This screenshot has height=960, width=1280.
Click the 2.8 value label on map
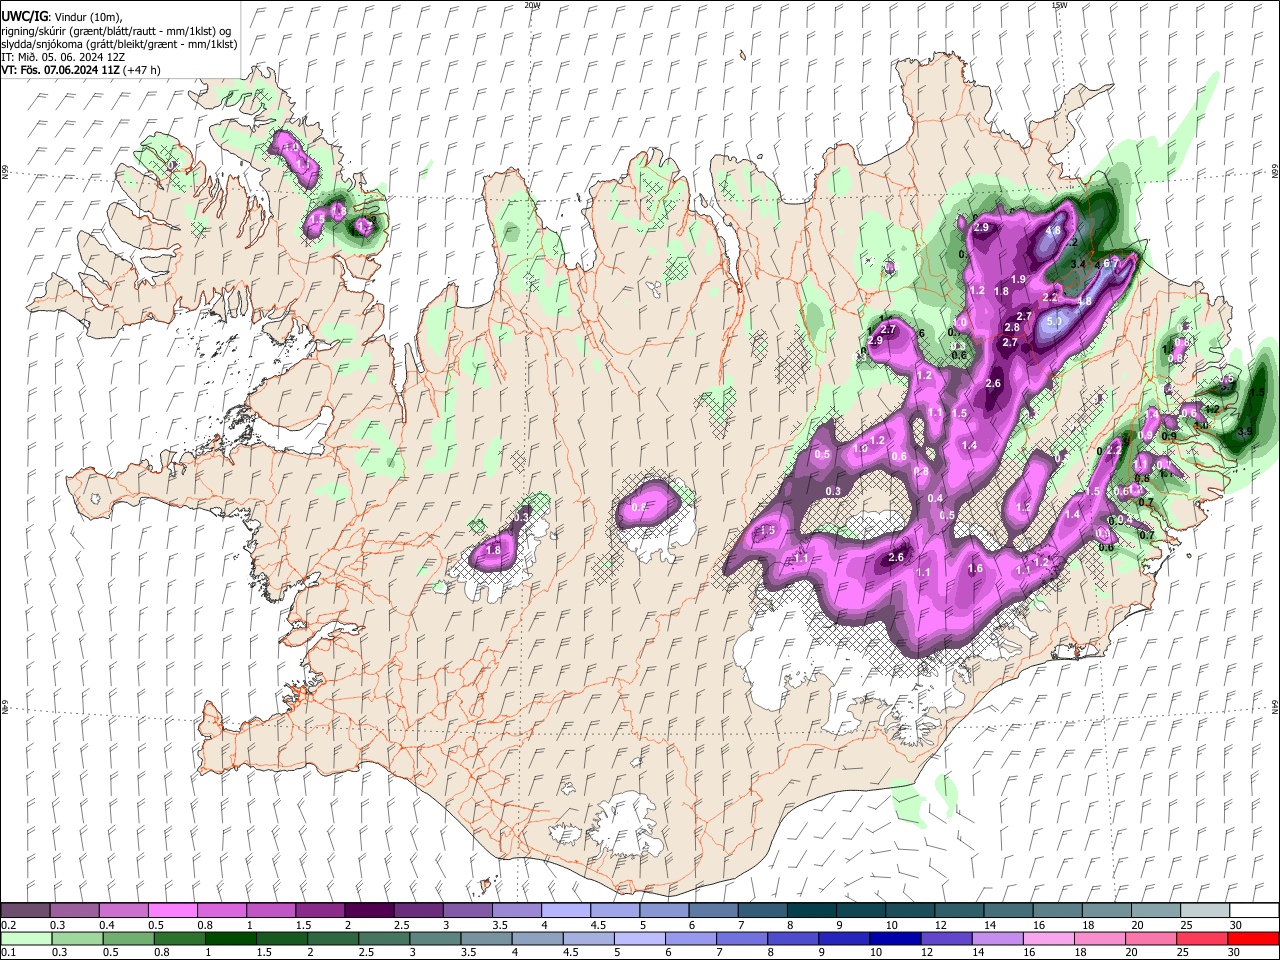(x=1012, y=328)
